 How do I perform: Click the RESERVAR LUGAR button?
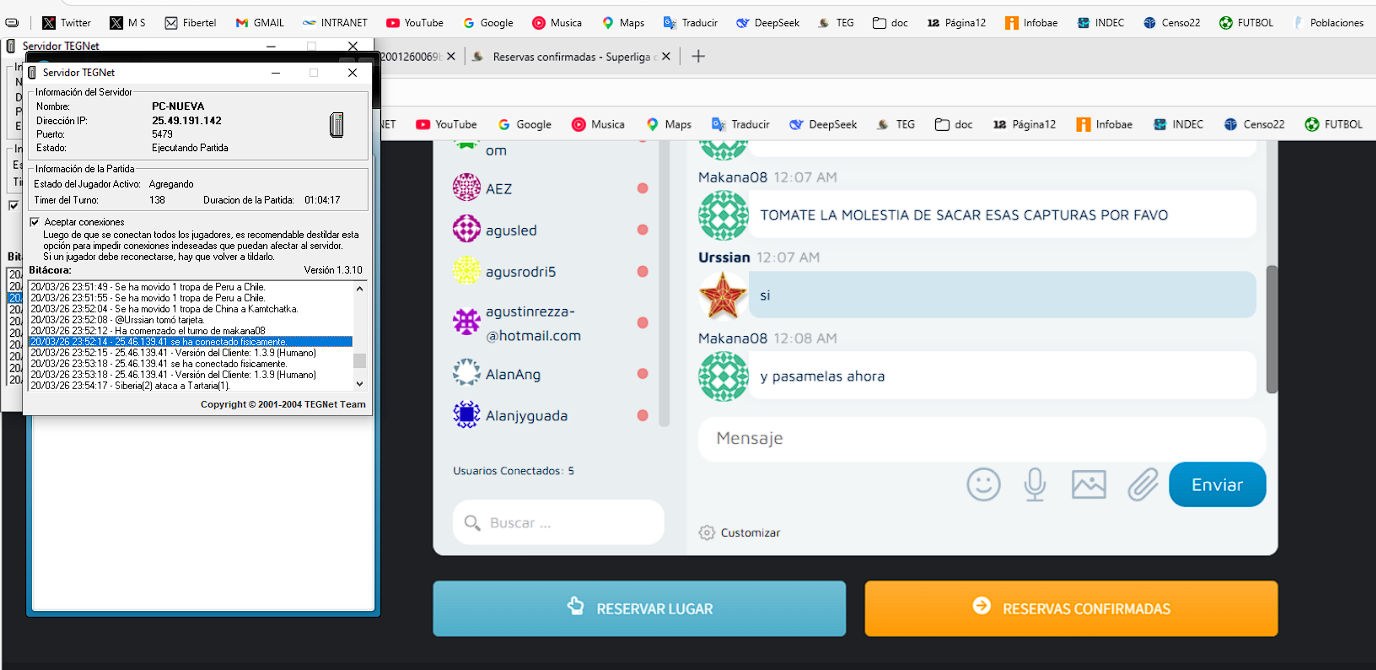pos(639,608)
